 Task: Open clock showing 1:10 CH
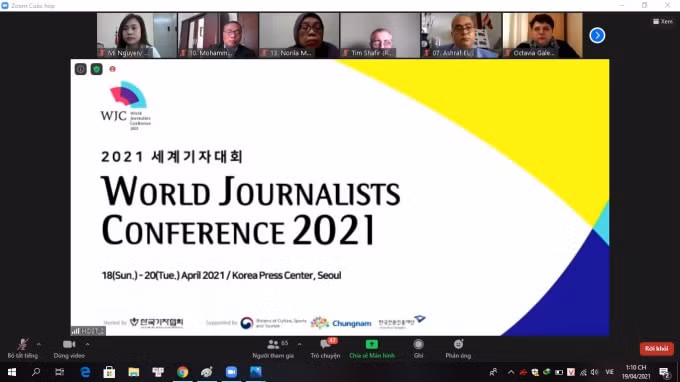(636, 372)
